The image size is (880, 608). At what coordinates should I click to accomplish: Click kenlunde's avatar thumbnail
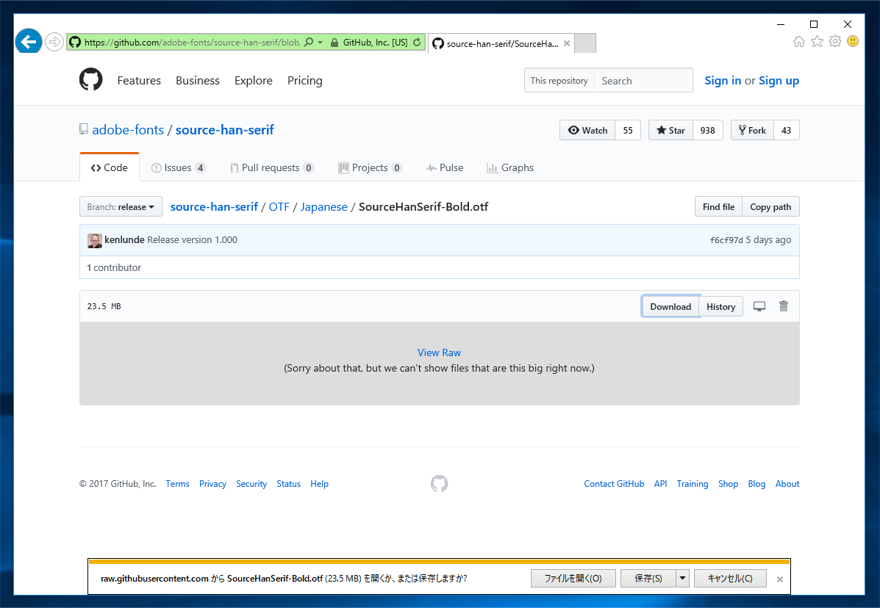(x=95, y=240)
